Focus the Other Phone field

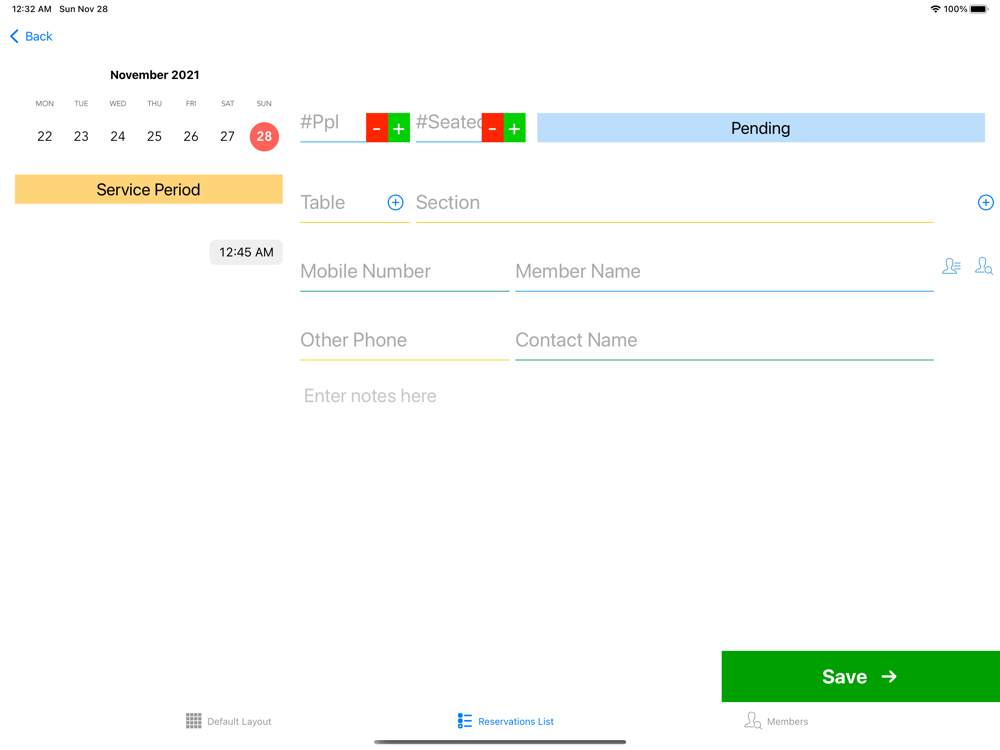click(x=404, y=341)
